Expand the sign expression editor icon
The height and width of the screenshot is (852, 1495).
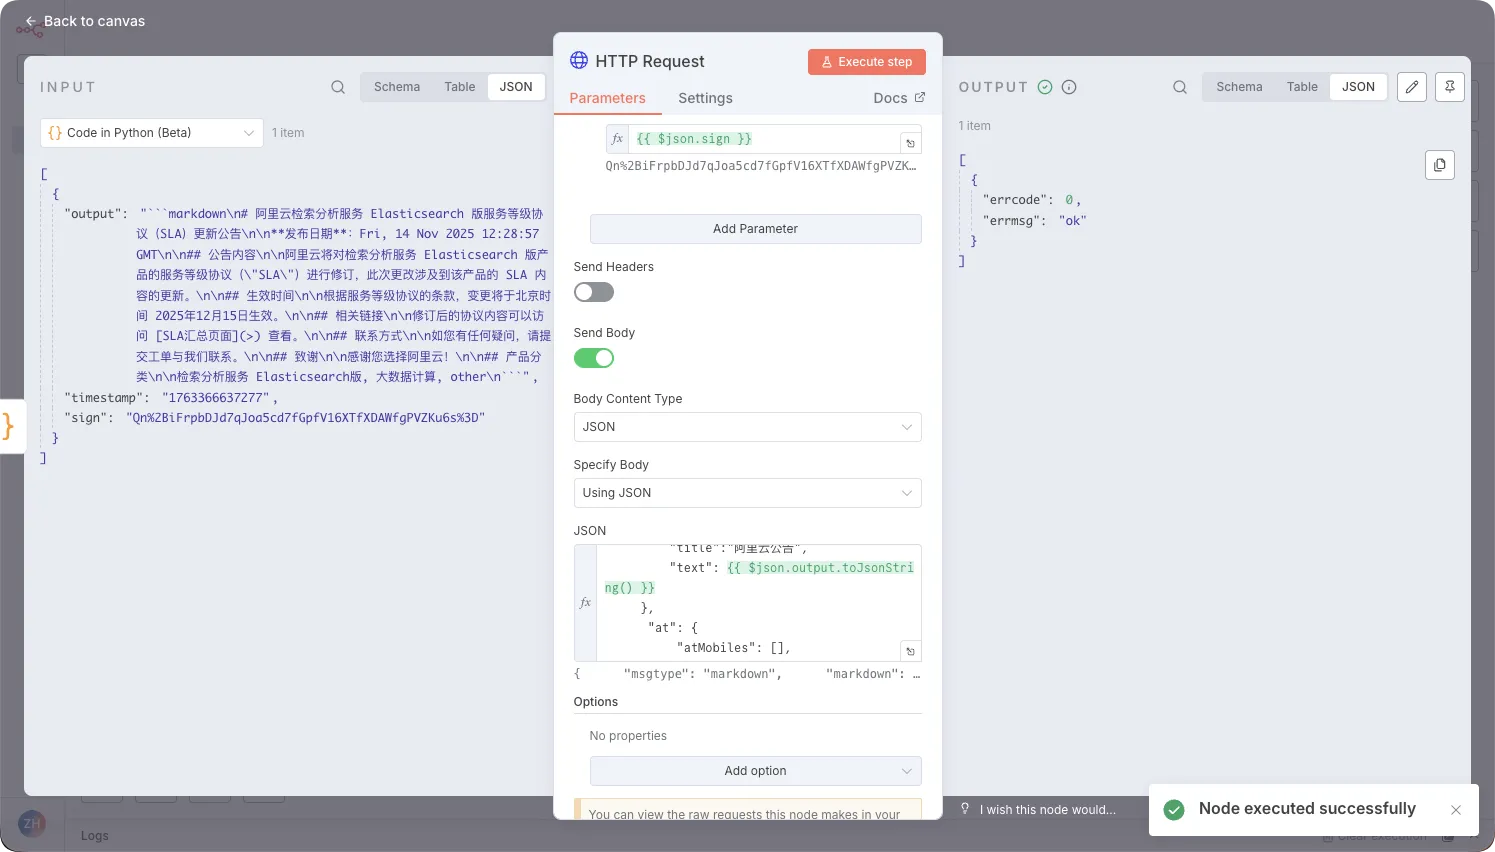(910, 143)
